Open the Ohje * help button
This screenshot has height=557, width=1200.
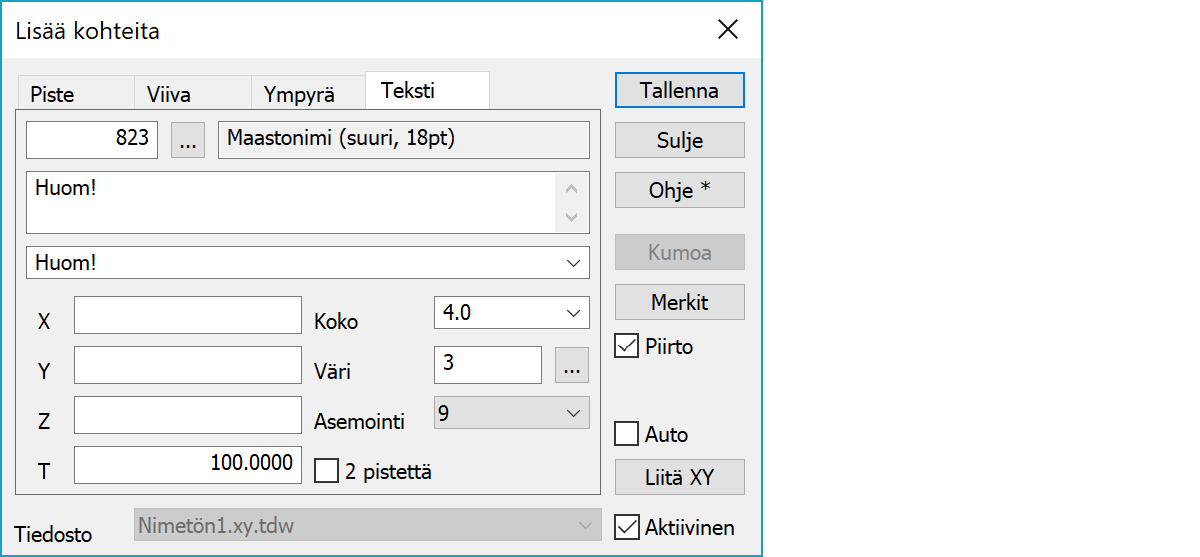point(679,190)
